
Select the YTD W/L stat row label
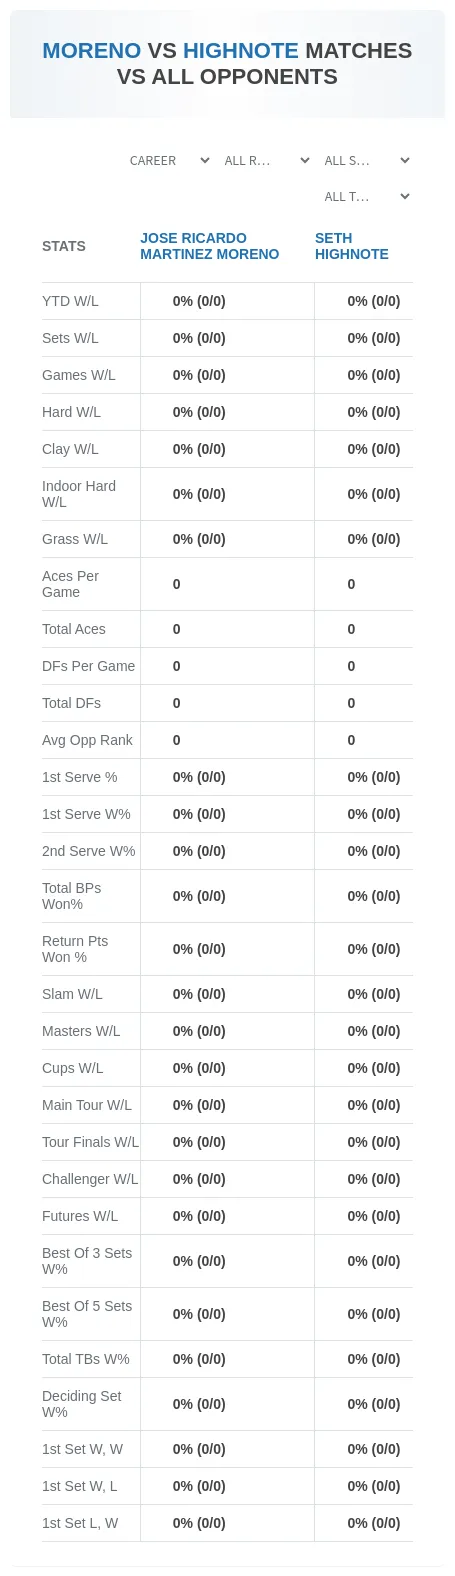(70, 301)
